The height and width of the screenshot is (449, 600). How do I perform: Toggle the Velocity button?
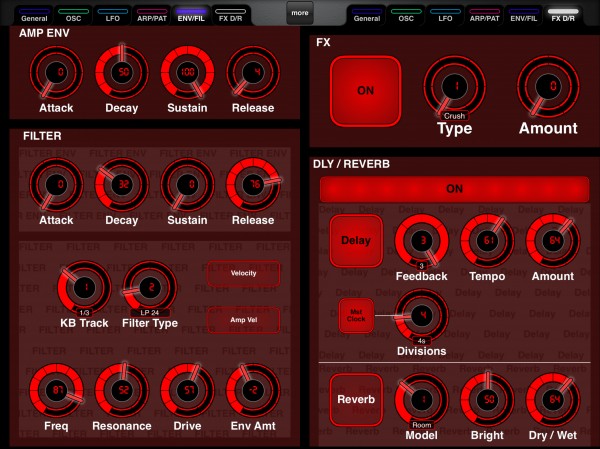pyautogui.click(x=243, y=273)
